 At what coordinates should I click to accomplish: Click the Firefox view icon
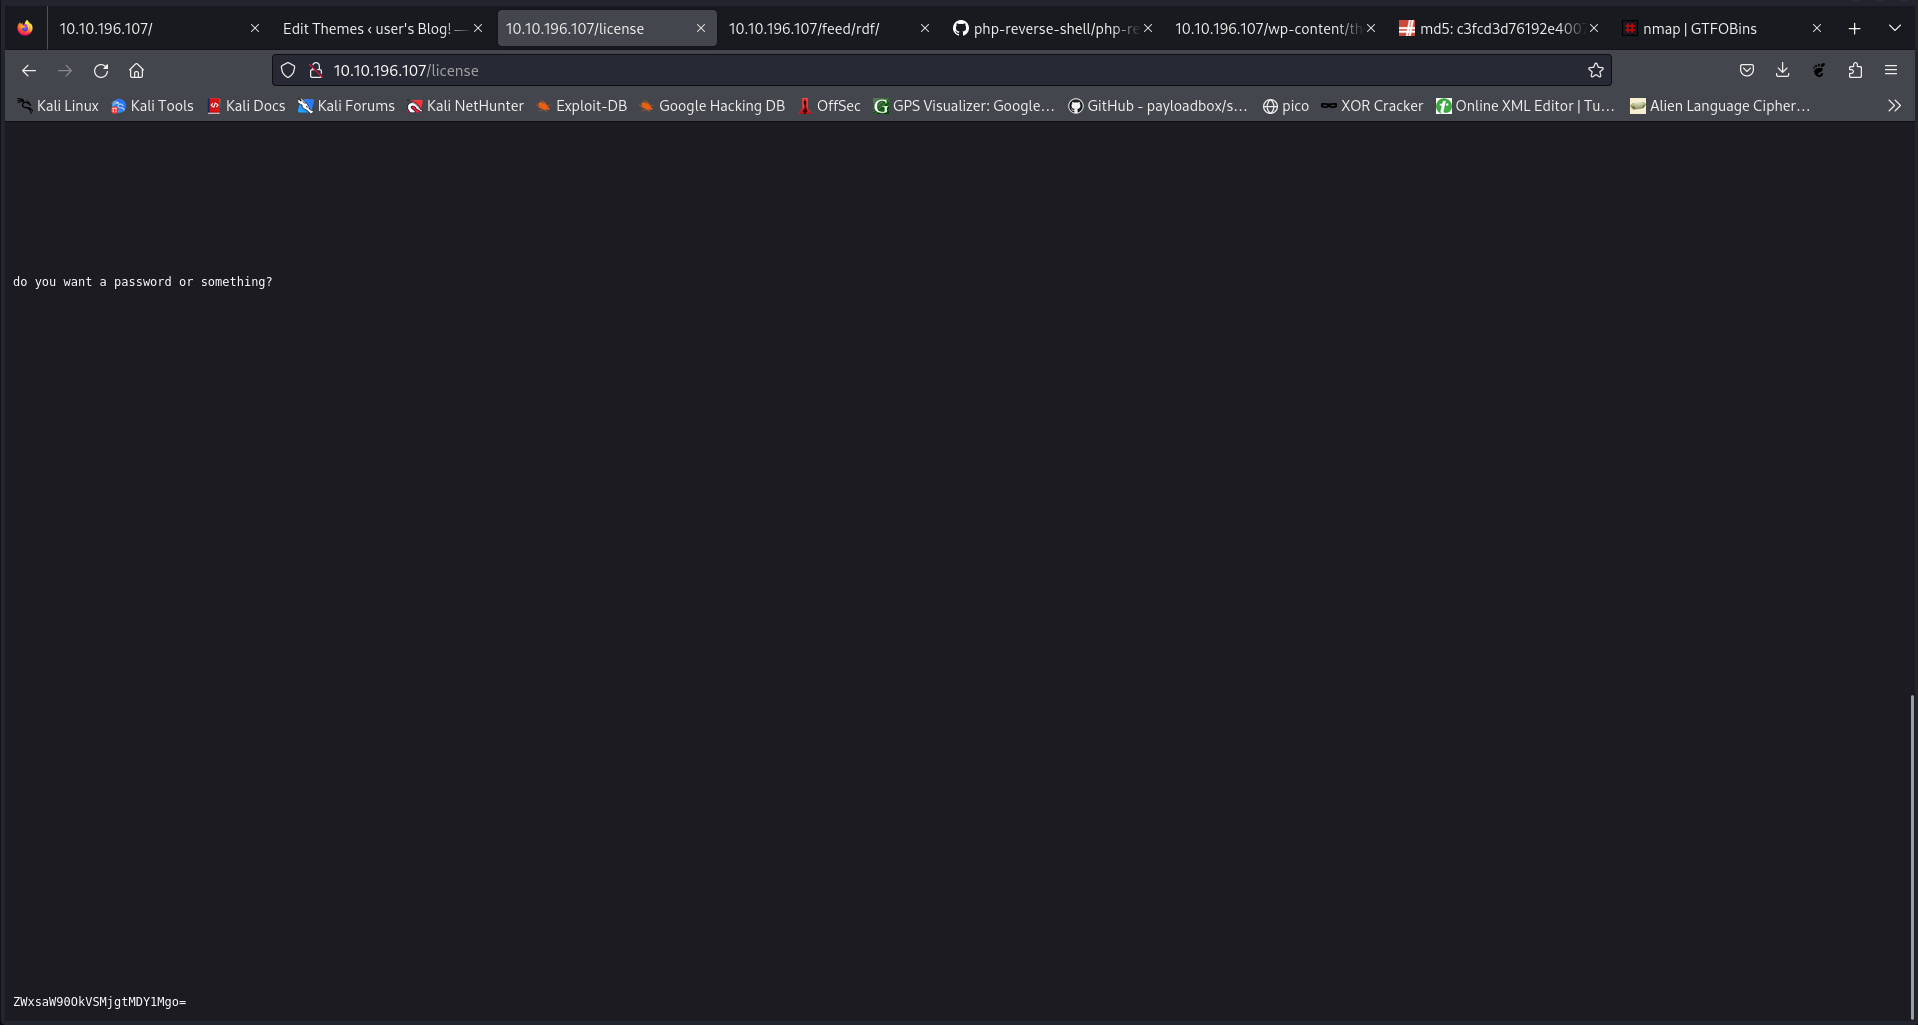pos(25,28)
